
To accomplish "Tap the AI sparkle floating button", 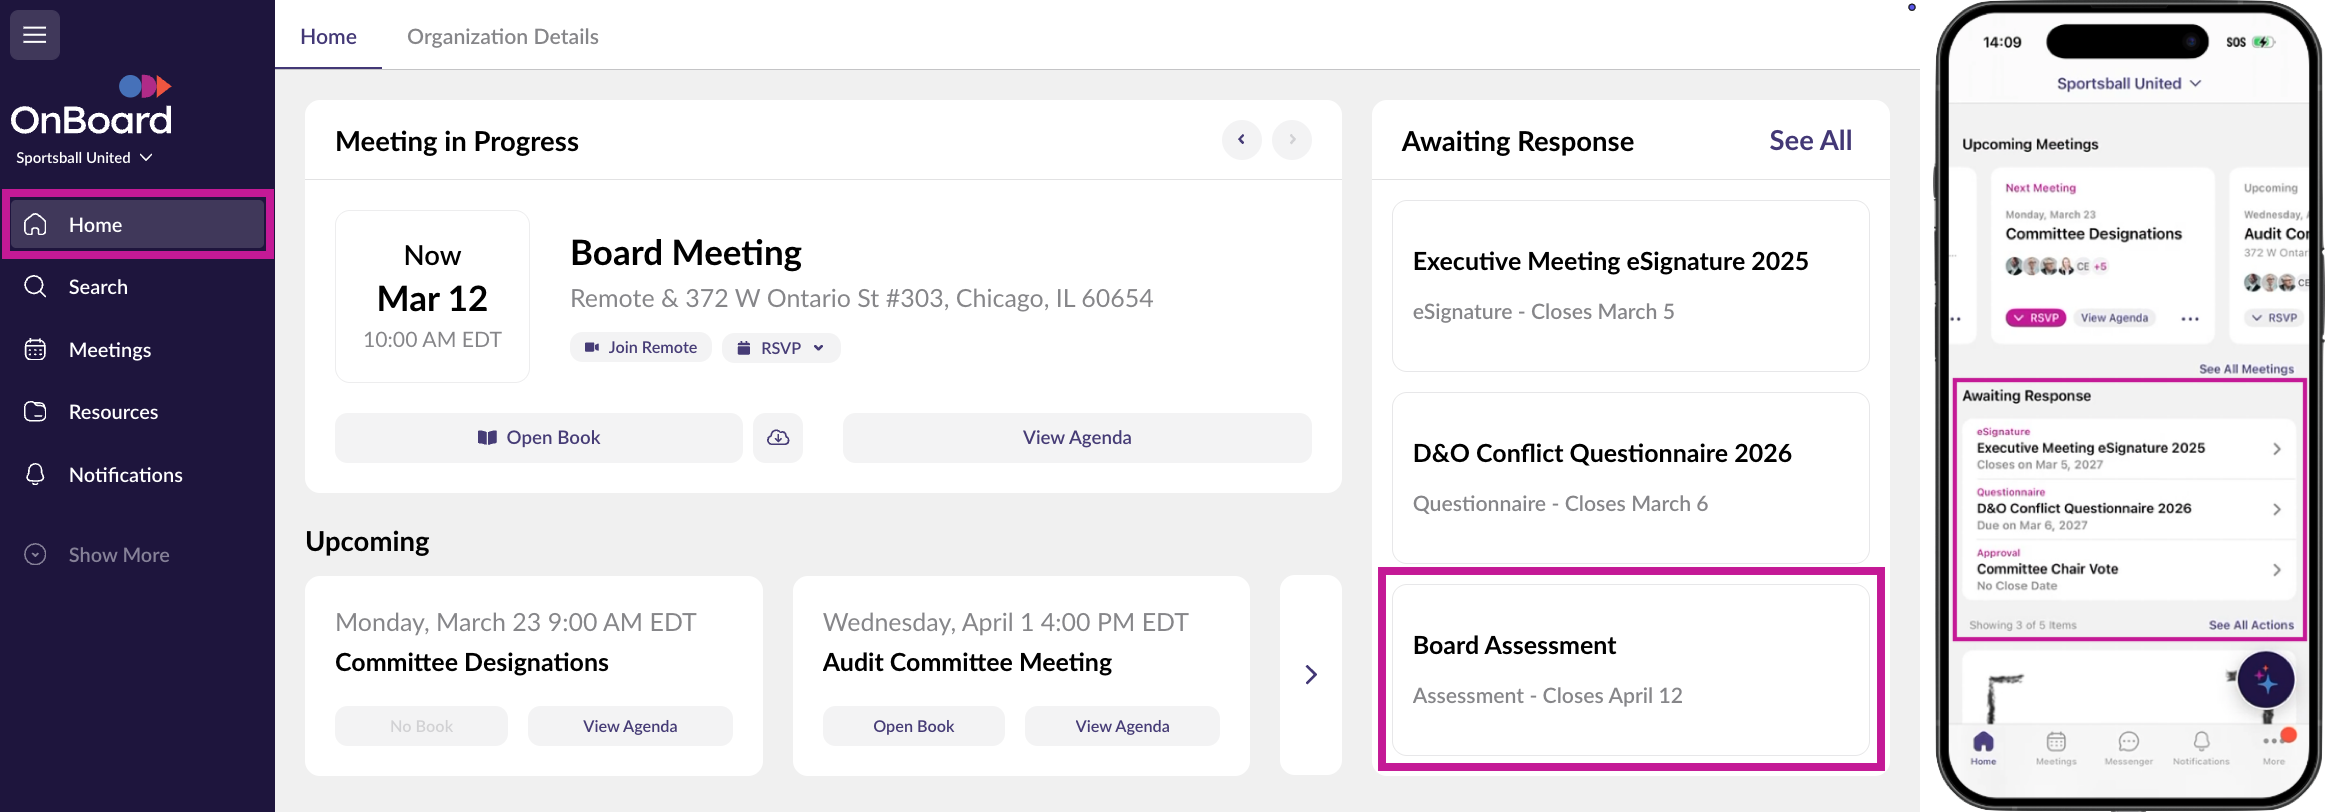I will [2265, 681].
